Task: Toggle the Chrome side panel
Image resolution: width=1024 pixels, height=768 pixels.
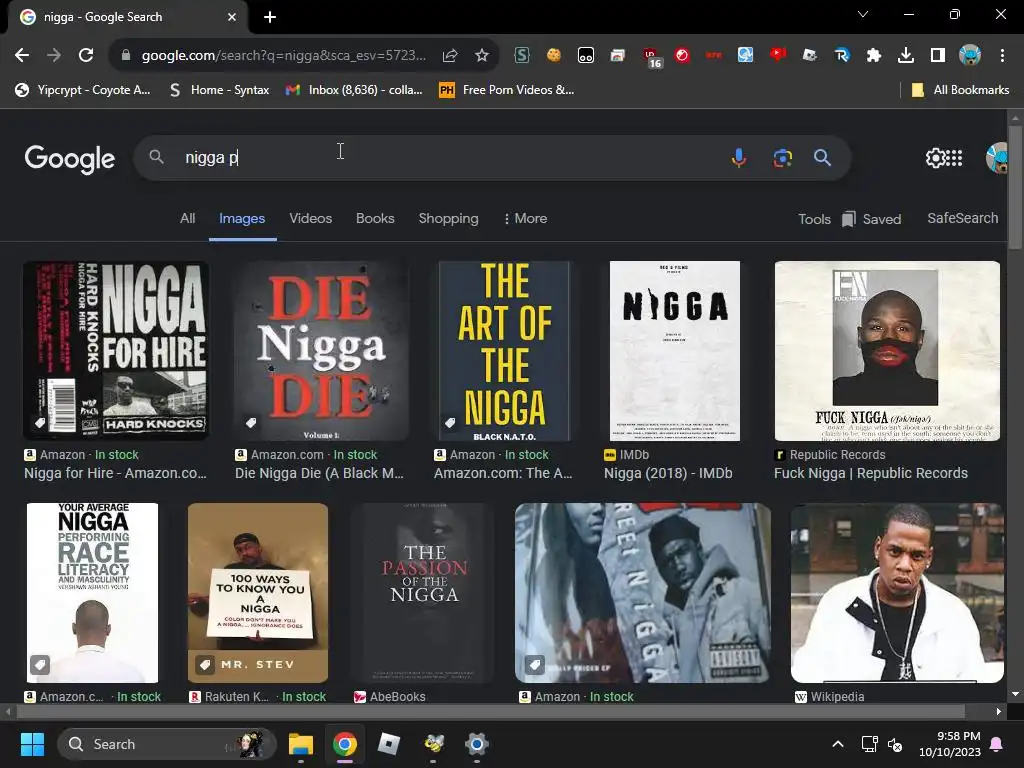Action: 938,56
